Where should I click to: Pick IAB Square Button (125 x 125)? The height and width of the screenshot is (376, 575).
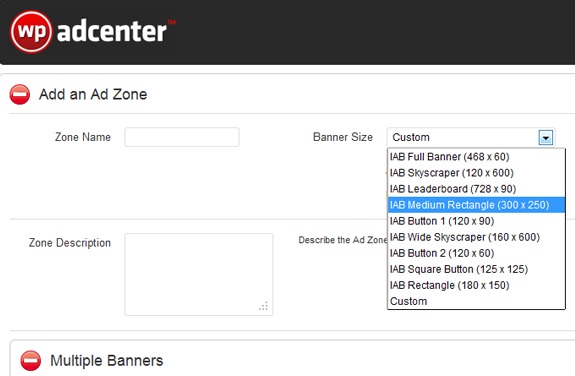coord(476,269)
